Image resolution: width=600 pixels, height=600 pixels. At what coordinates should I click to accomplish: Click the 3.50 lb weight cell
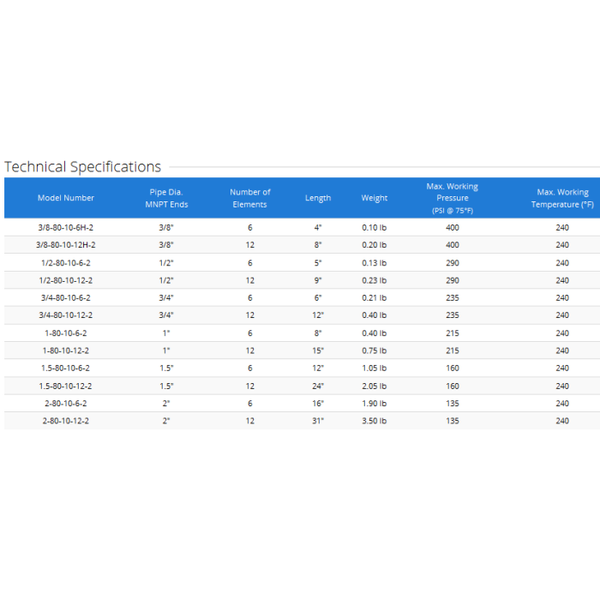(x=374, y=421)
